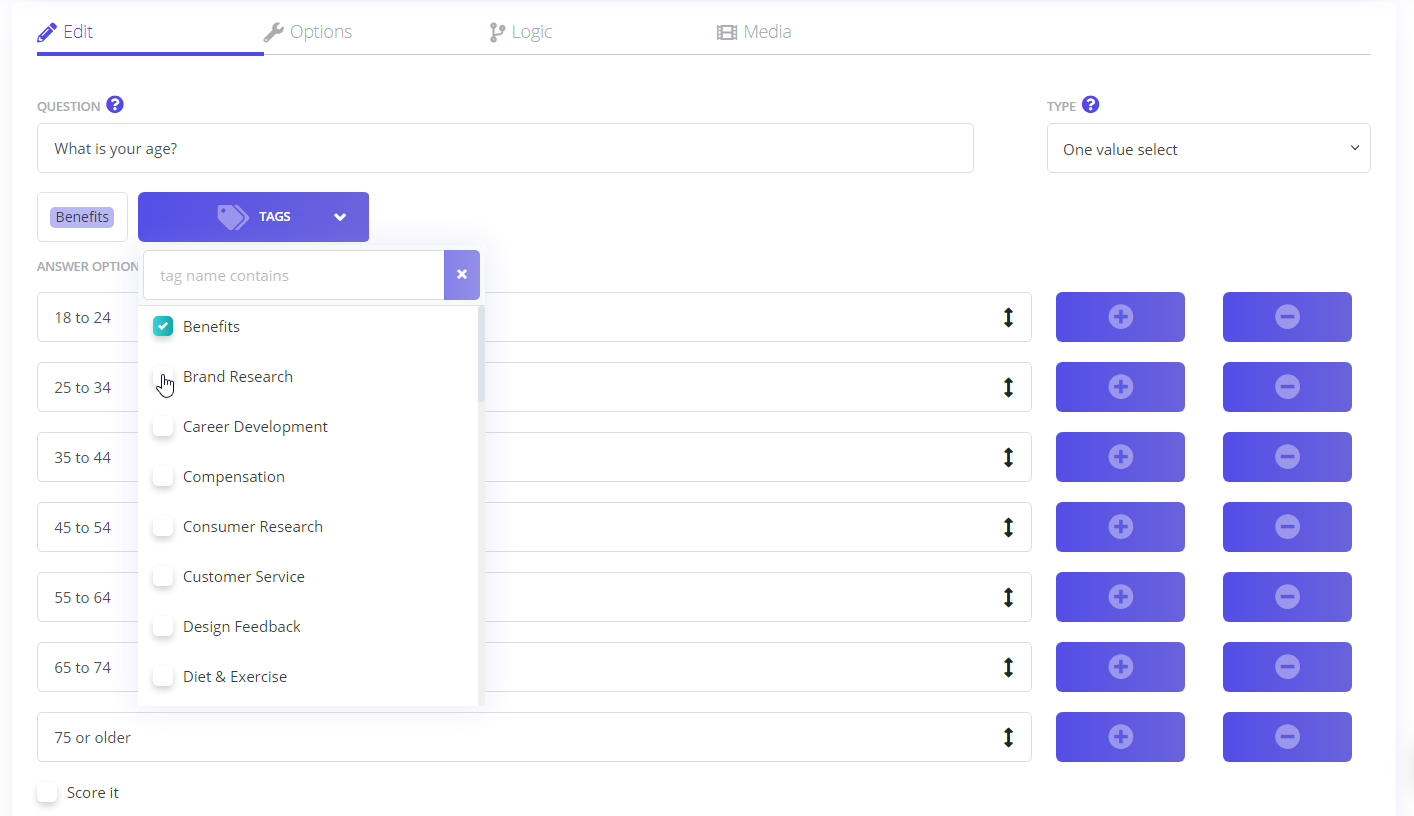
Task: Remove the 75 or older answer option
Action: click(x=1287, y=737)
